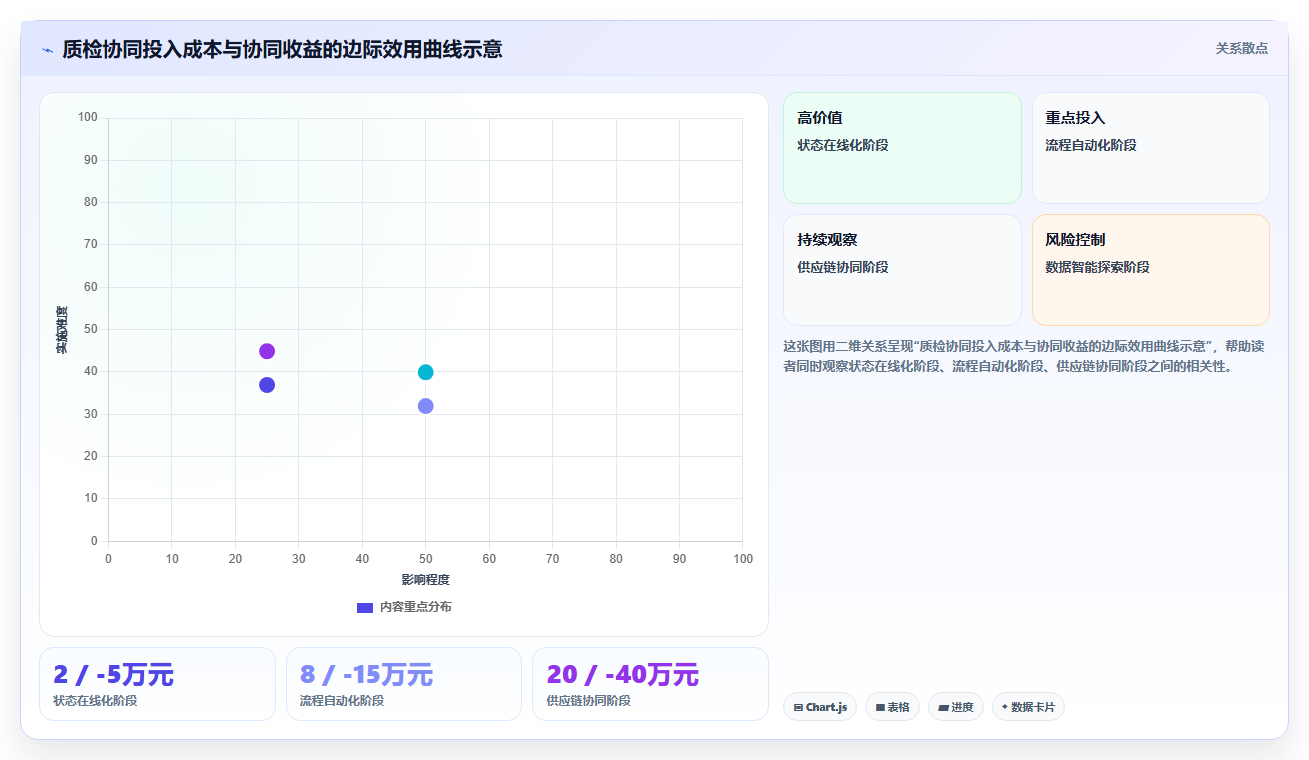Screen dimensions: 1309x760
Task: Click the chart title 质检协同投入成本与协同收益的边际效用曲线示意
Action: click(x=282, y=49)
